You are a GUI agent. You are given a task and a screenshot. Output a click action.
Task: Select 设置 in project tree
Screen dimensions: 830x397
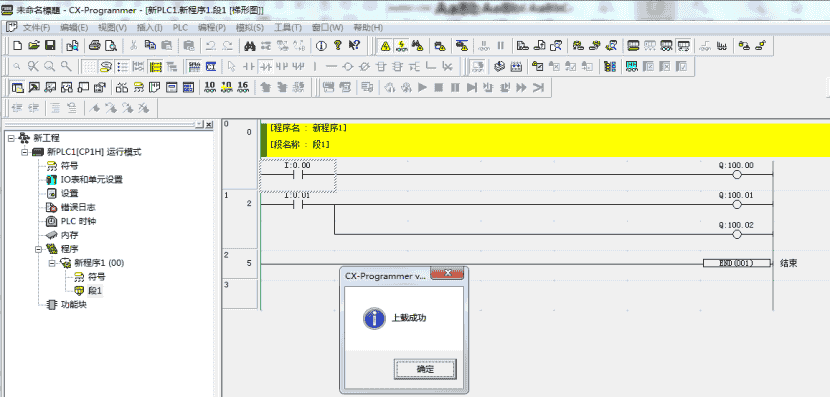pos(69,193)
